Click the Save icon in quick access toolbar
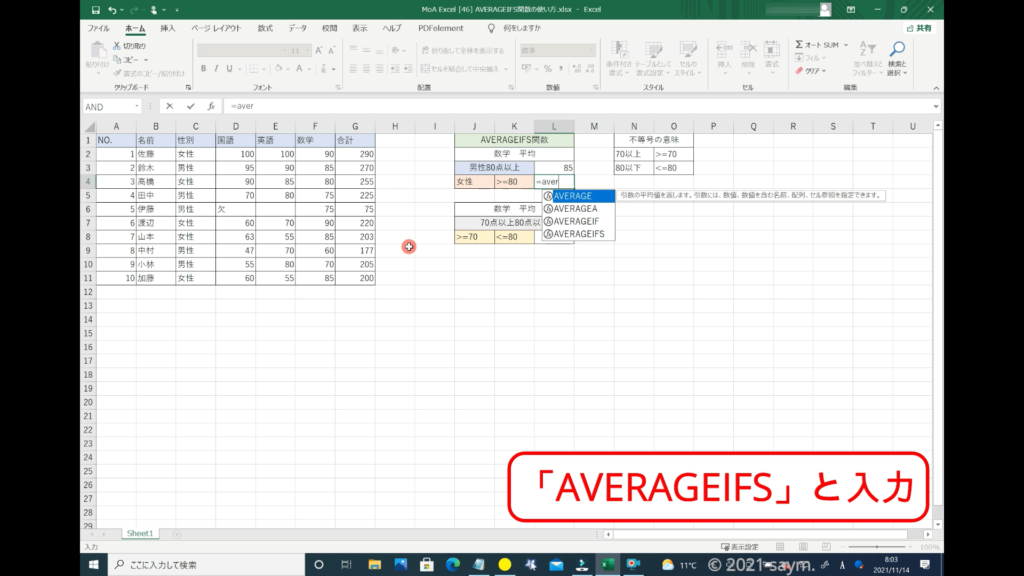The height and width of the screenshot is (576, 1024). [94, 10]
